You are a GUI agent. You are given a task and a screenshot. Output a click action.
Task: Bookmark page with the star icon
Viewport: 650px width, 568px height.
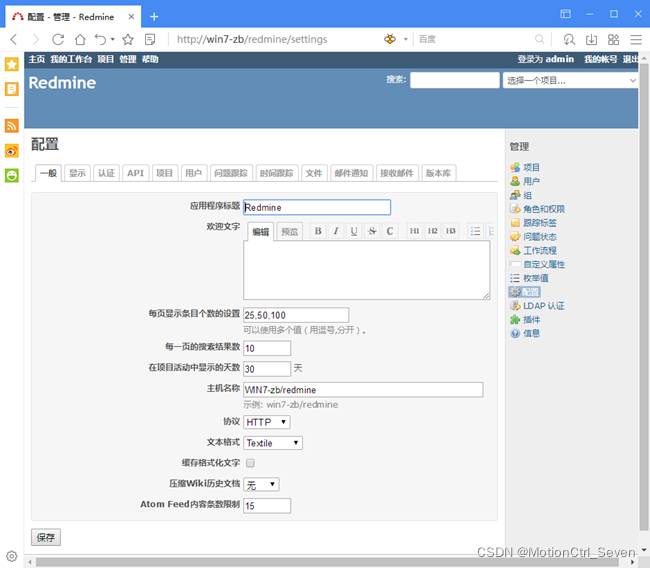pos(128,39)
